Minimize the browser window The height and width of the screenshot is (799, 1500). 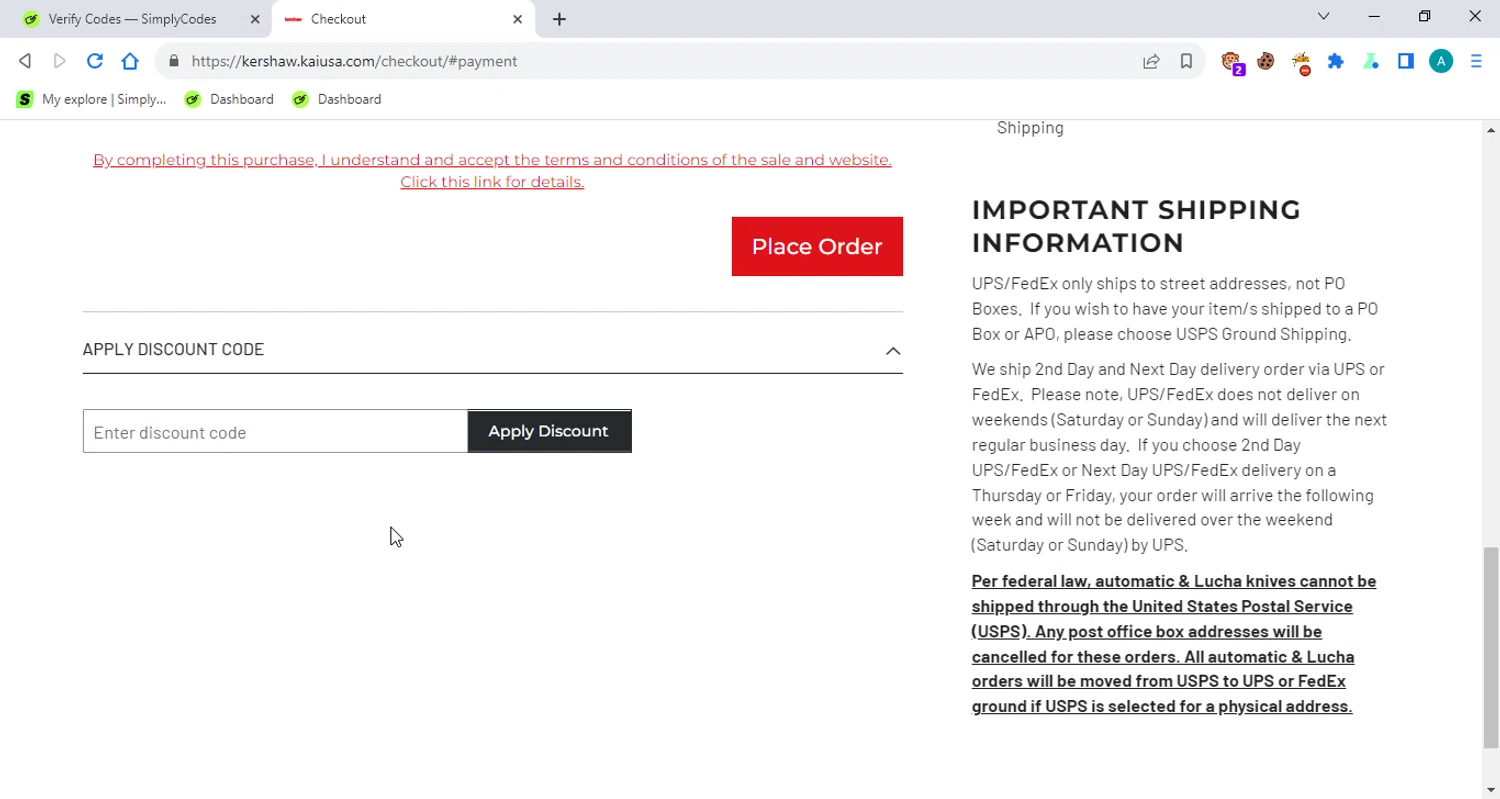[x=1375, y=16]
